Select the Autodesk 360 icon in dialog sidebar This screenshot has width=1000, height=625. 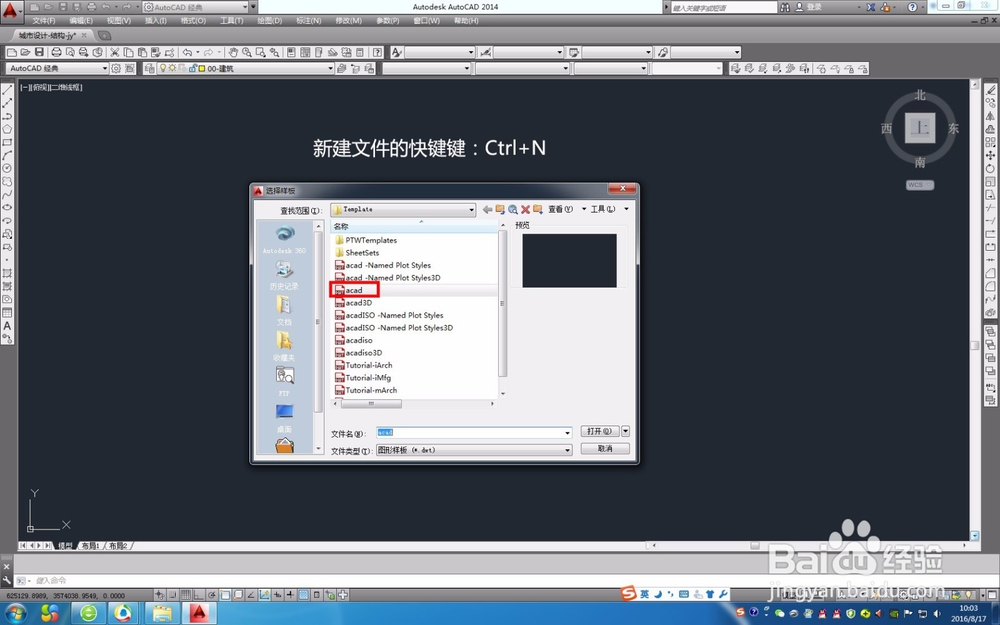(283, 233)
